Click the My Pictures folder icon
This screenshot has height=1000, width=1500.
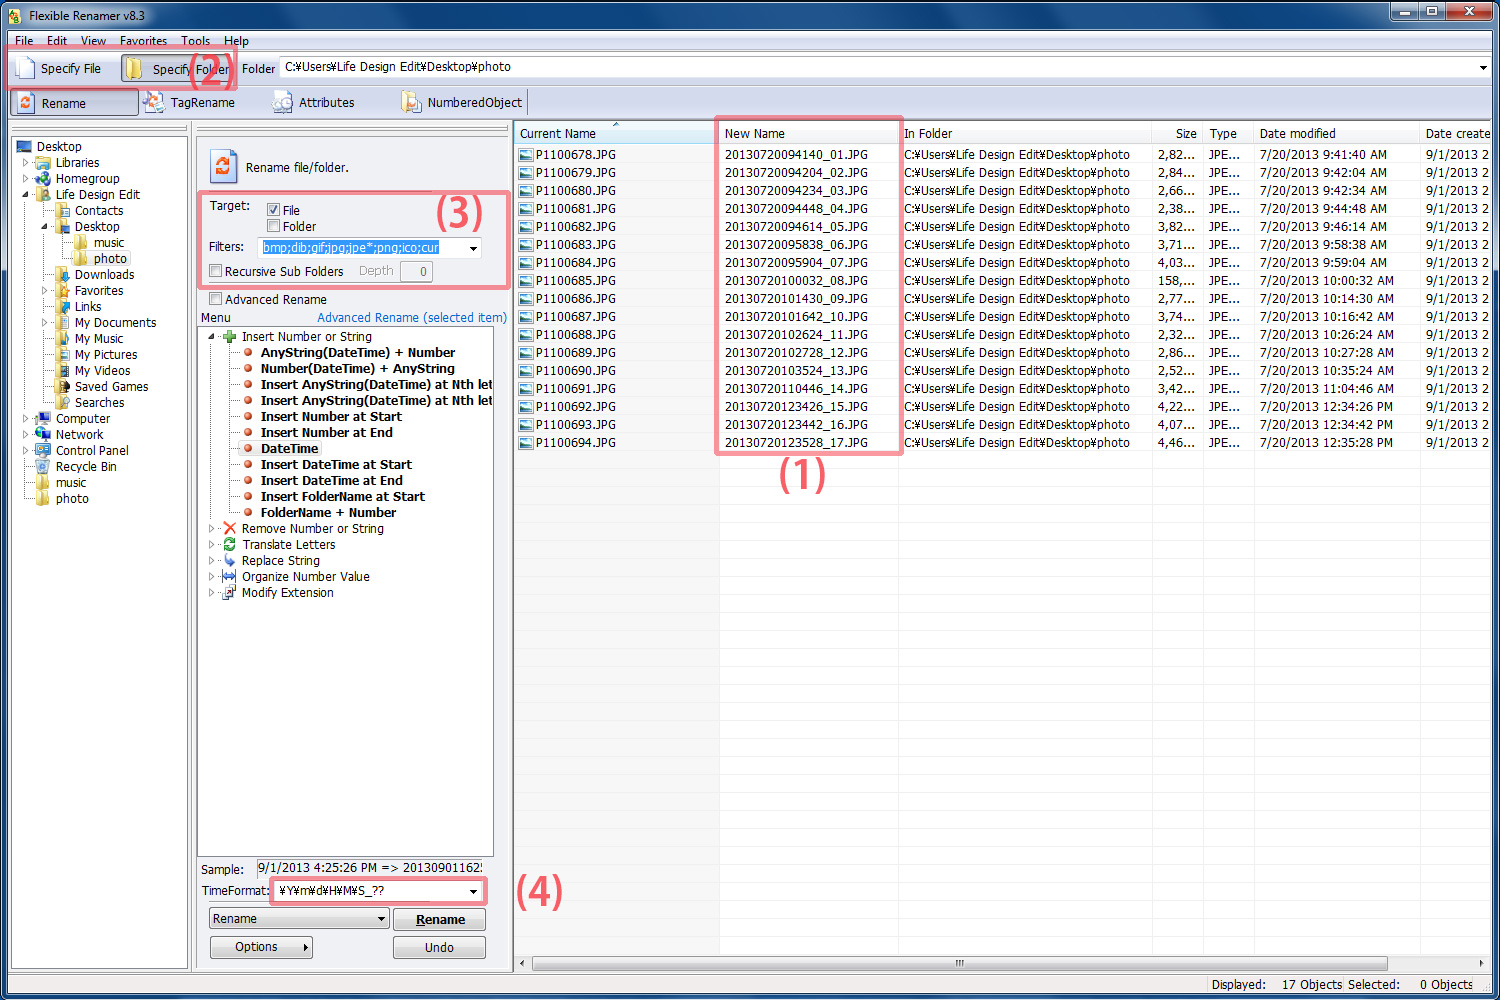[x=62, y=354]
